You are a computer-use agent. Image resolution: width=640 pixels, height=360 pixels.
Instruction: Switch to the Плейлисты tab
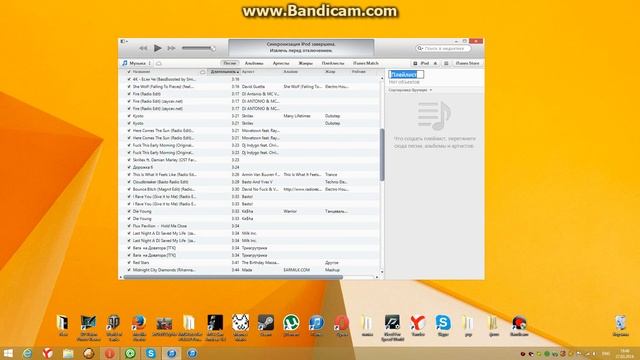click(333, 63)
